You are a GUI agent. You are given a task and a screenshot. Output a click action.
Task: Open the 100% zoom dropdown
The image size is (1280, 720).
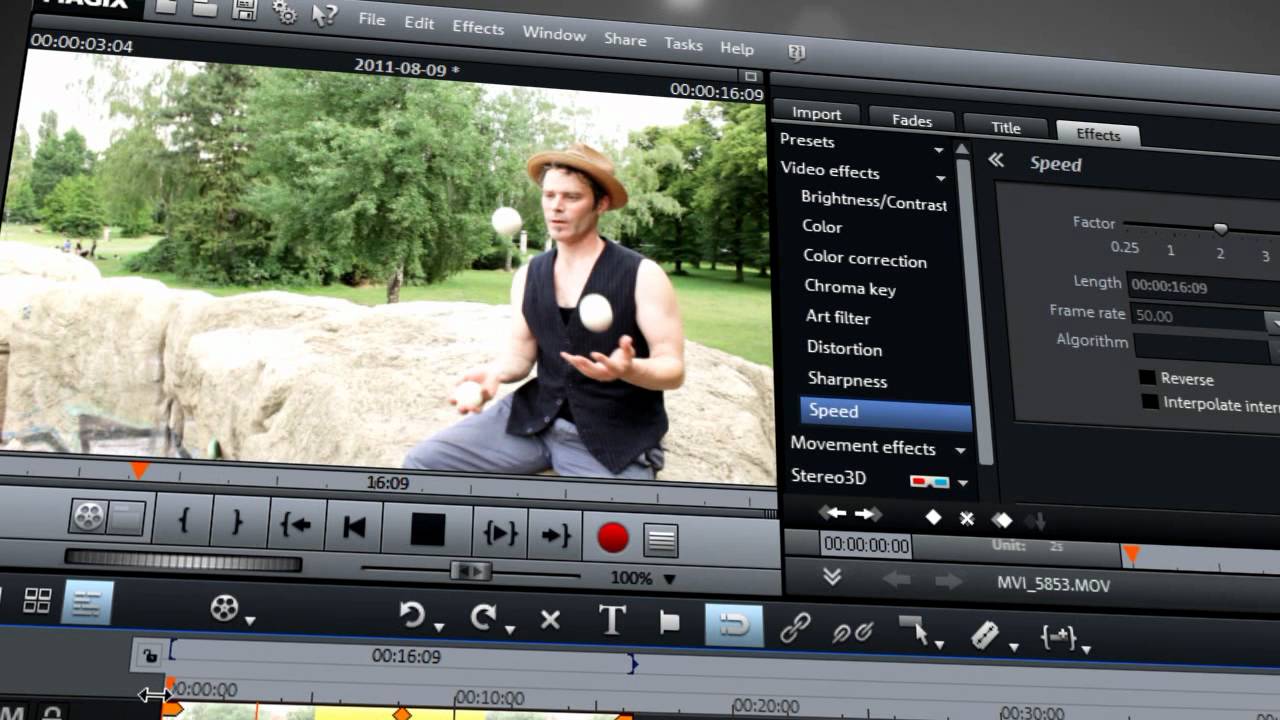click(x=670, y=579)
